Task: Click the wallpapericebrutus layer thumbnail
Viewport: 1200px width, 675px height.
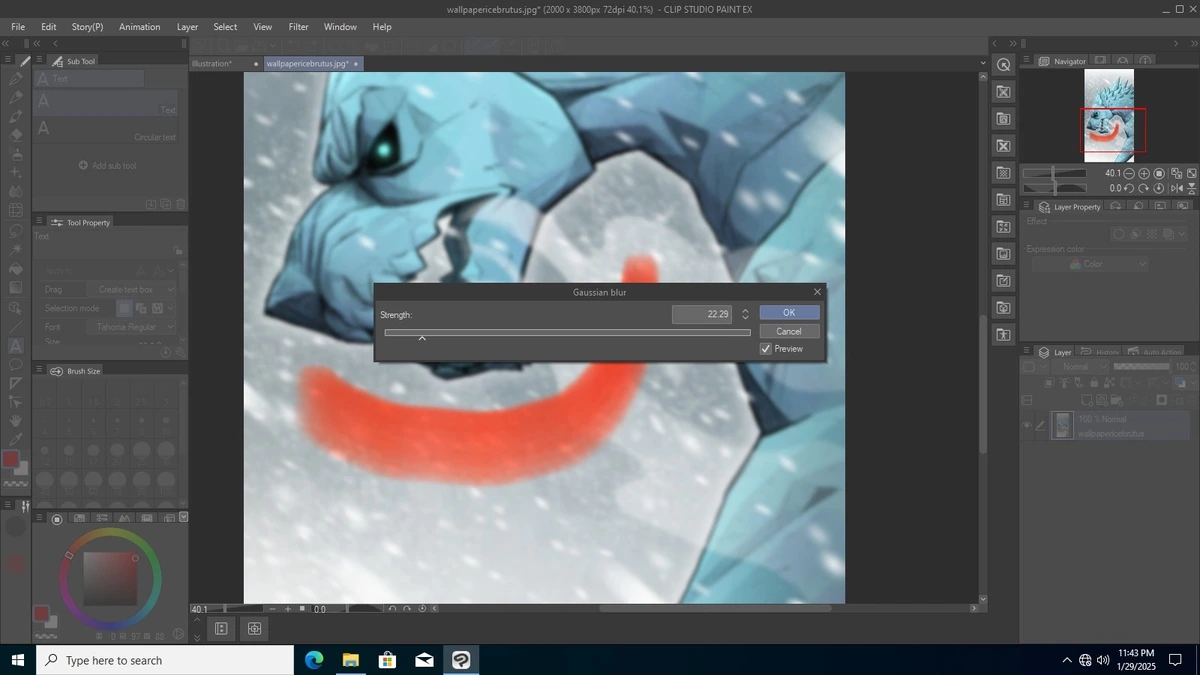Action: [1062, 426]
